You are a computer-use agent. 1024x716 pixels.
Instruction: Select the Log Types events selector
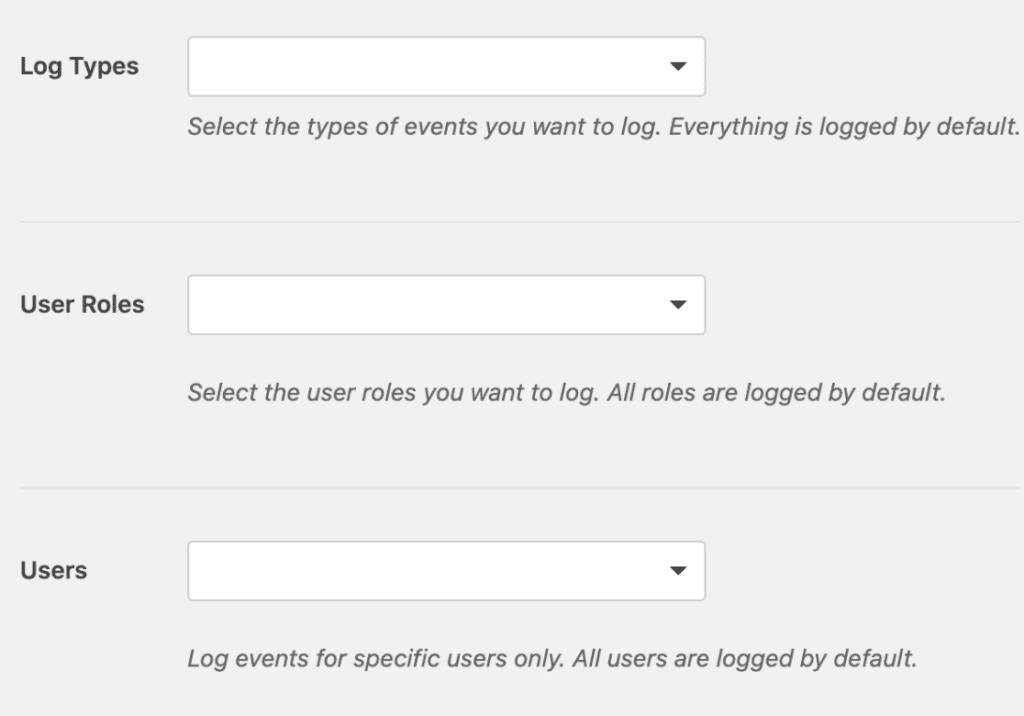click(445, 66)
